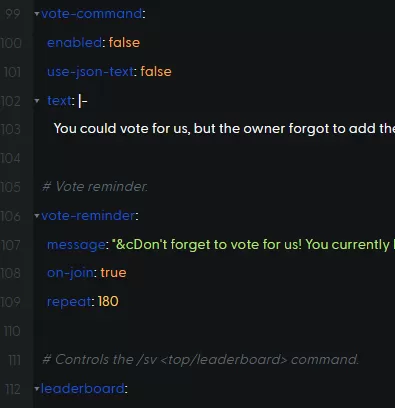Click line number 105 in gutter
Screen dimensions: 395x408
pos(11,187)
